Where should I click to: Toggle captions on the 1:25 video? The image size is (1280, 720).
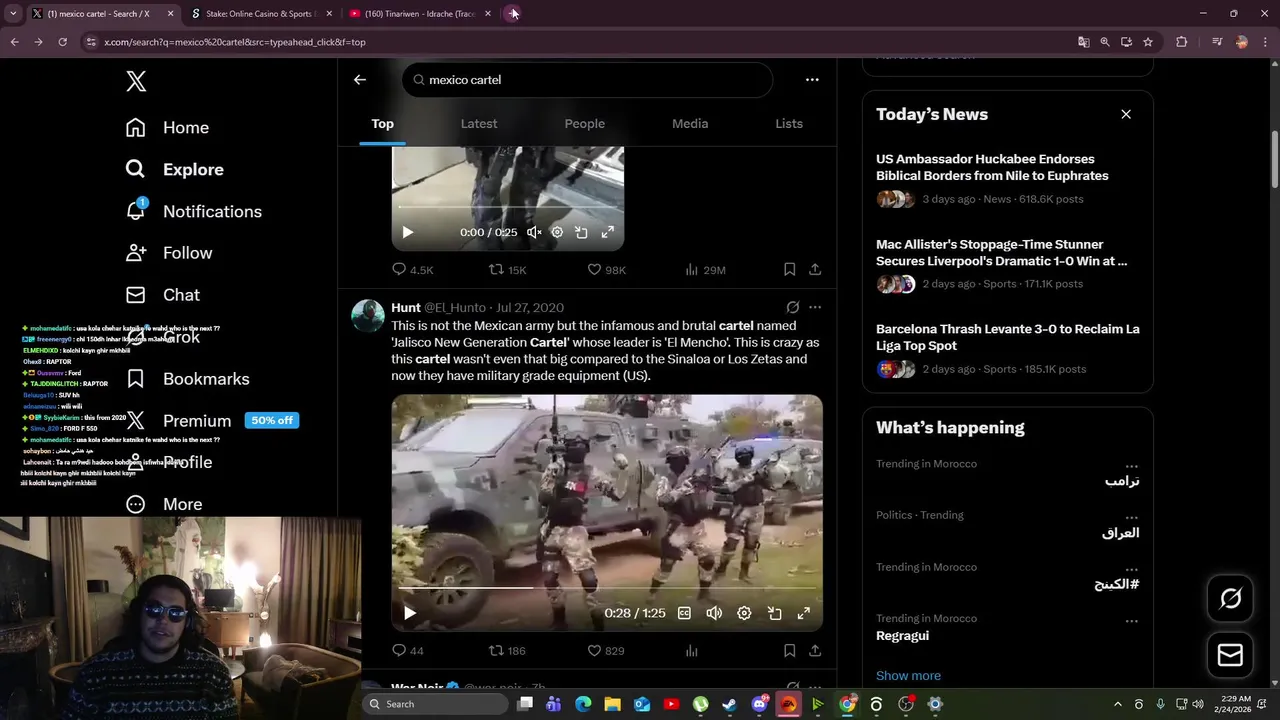684,613
